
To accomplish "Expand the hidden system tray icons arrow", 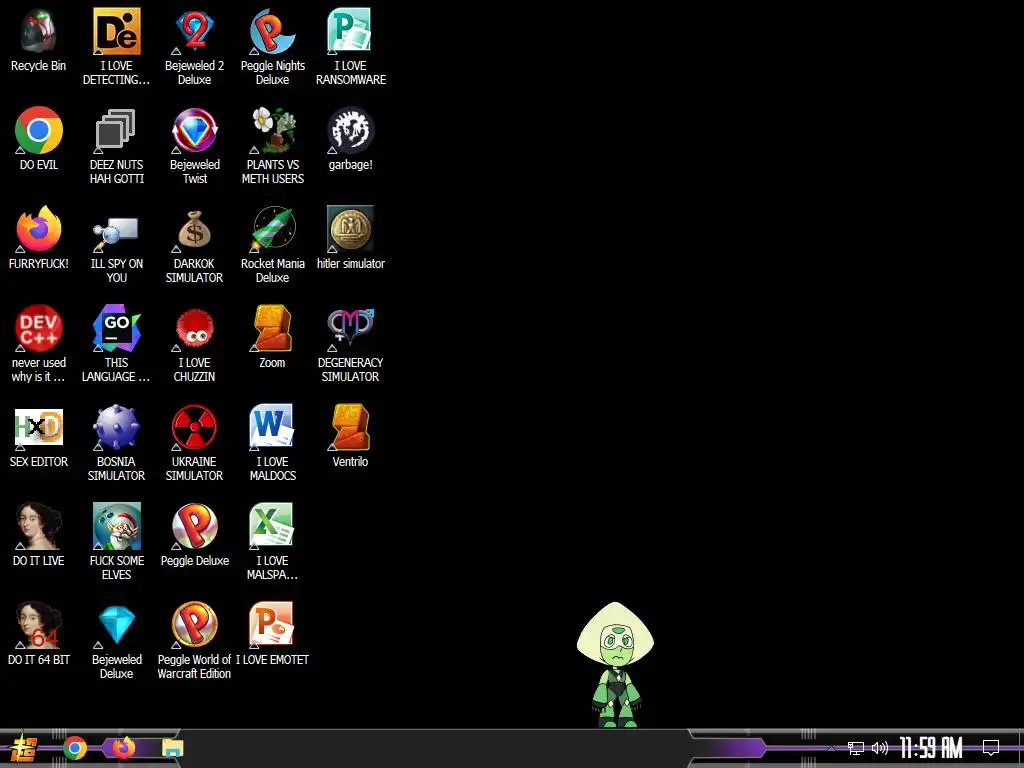I will click(x=831, y=748).
